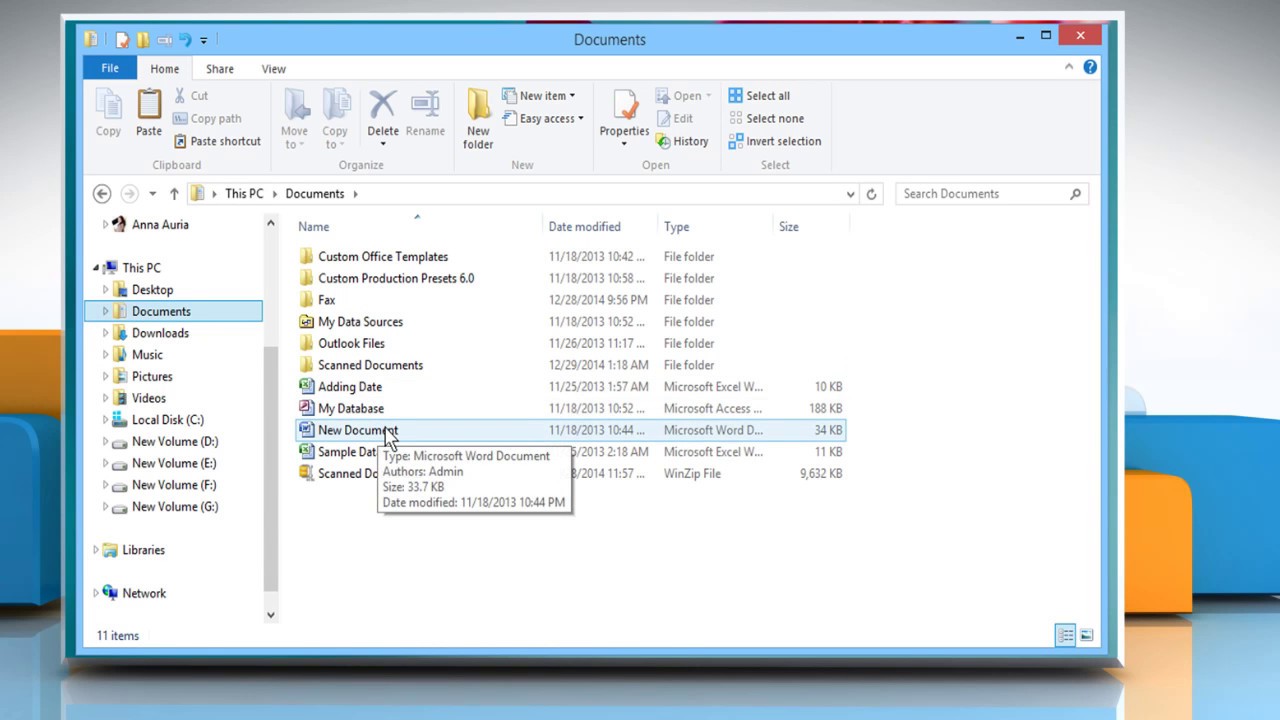Click Select all in ribbon
This screenshot has height=720, width=1280.
coord(759,96)
